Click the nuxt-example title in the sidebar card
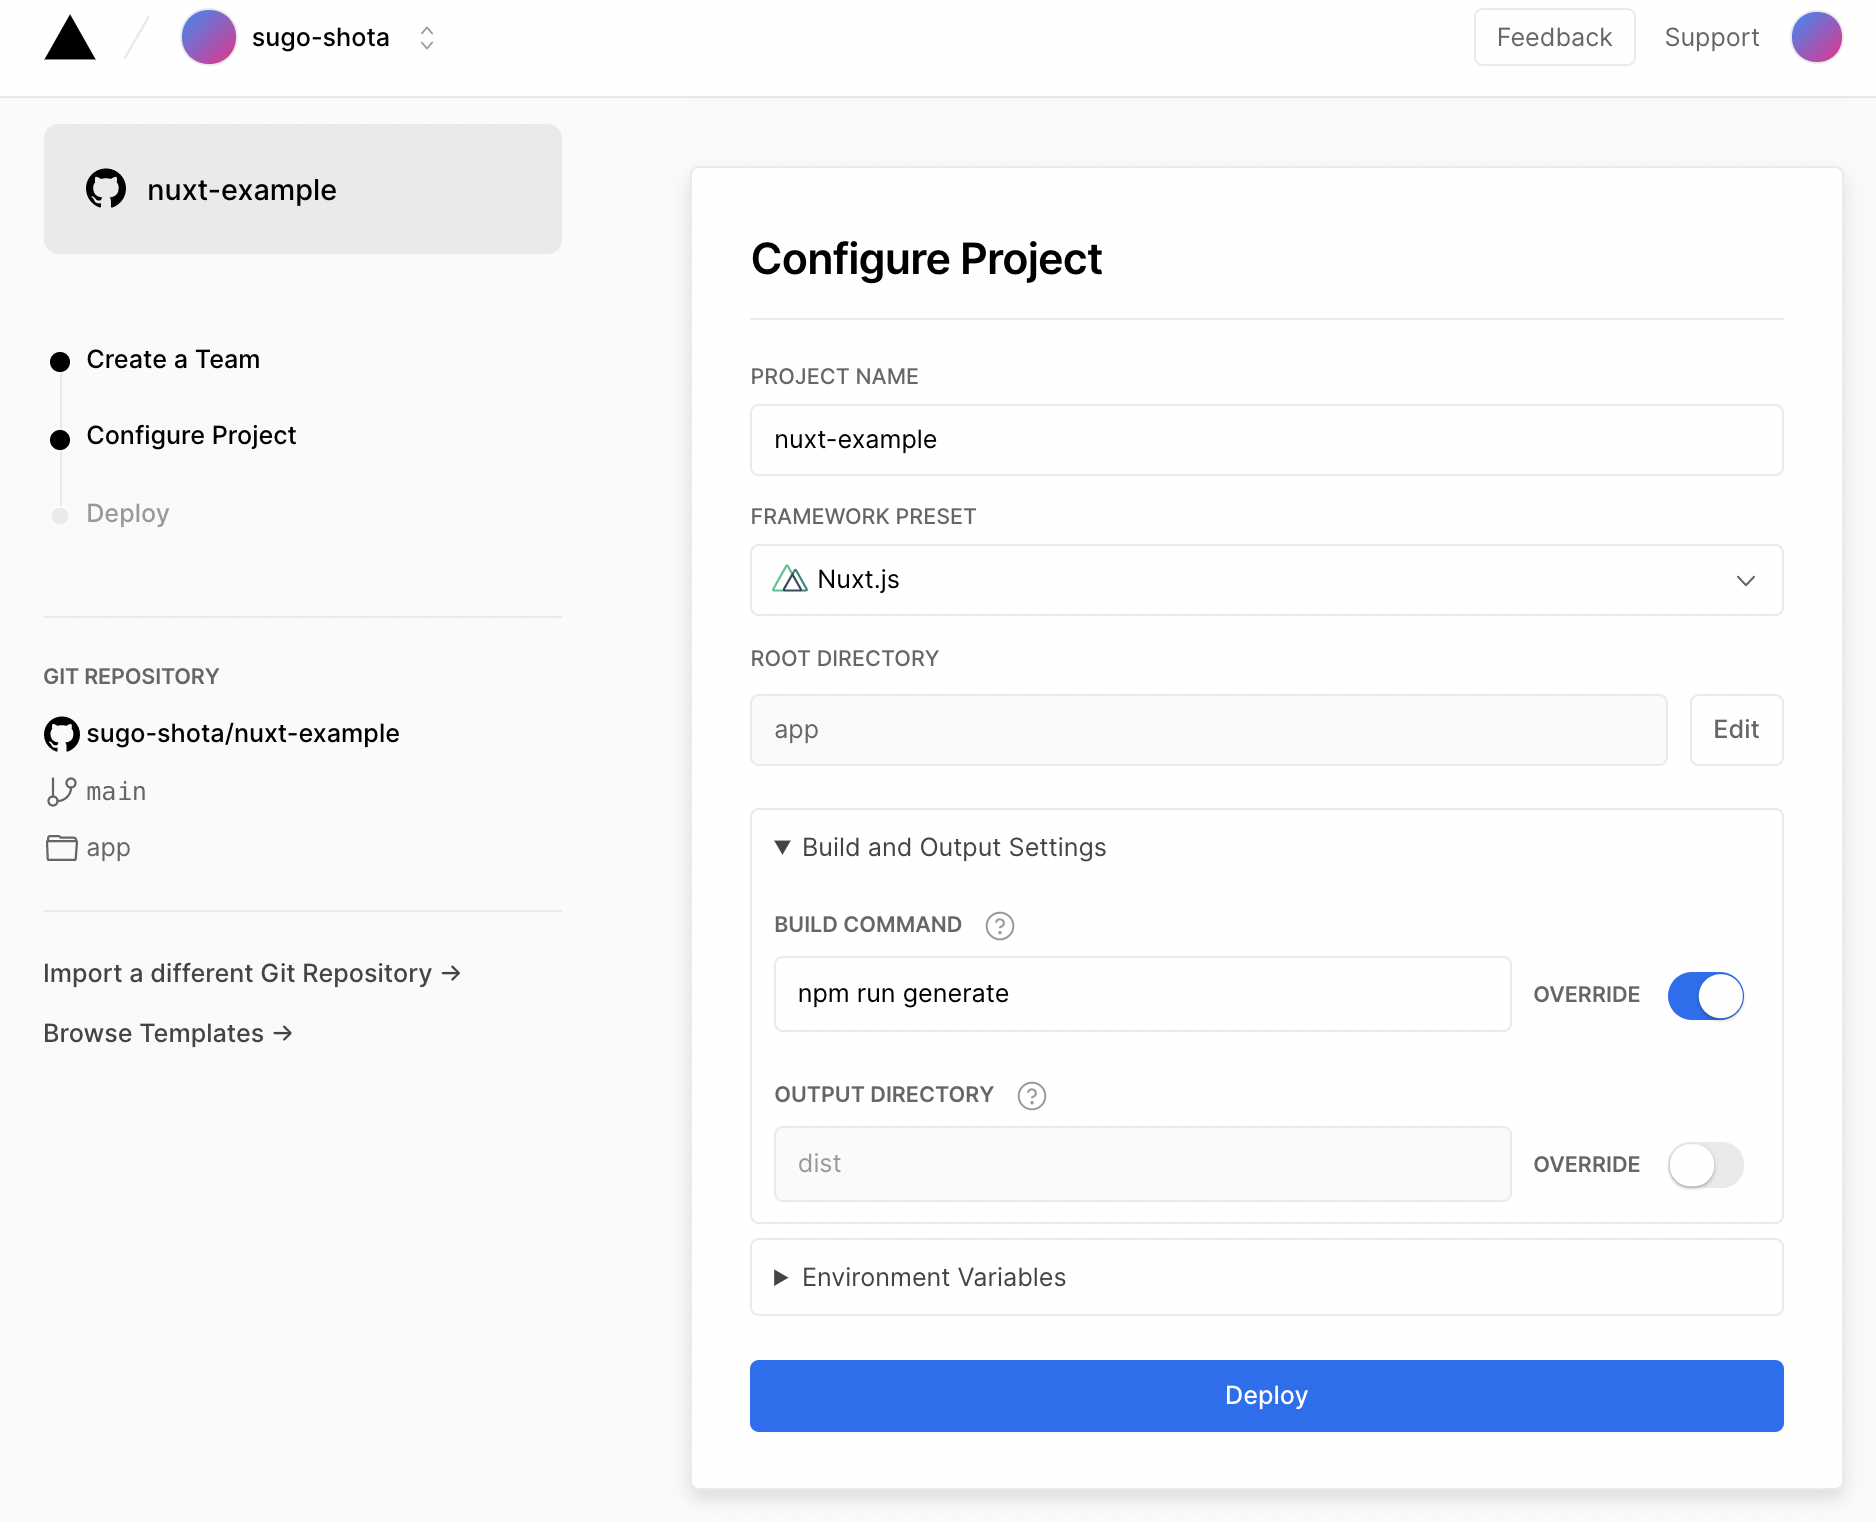Viewport: 1876px width, 1522px height. tap(242, 190)
